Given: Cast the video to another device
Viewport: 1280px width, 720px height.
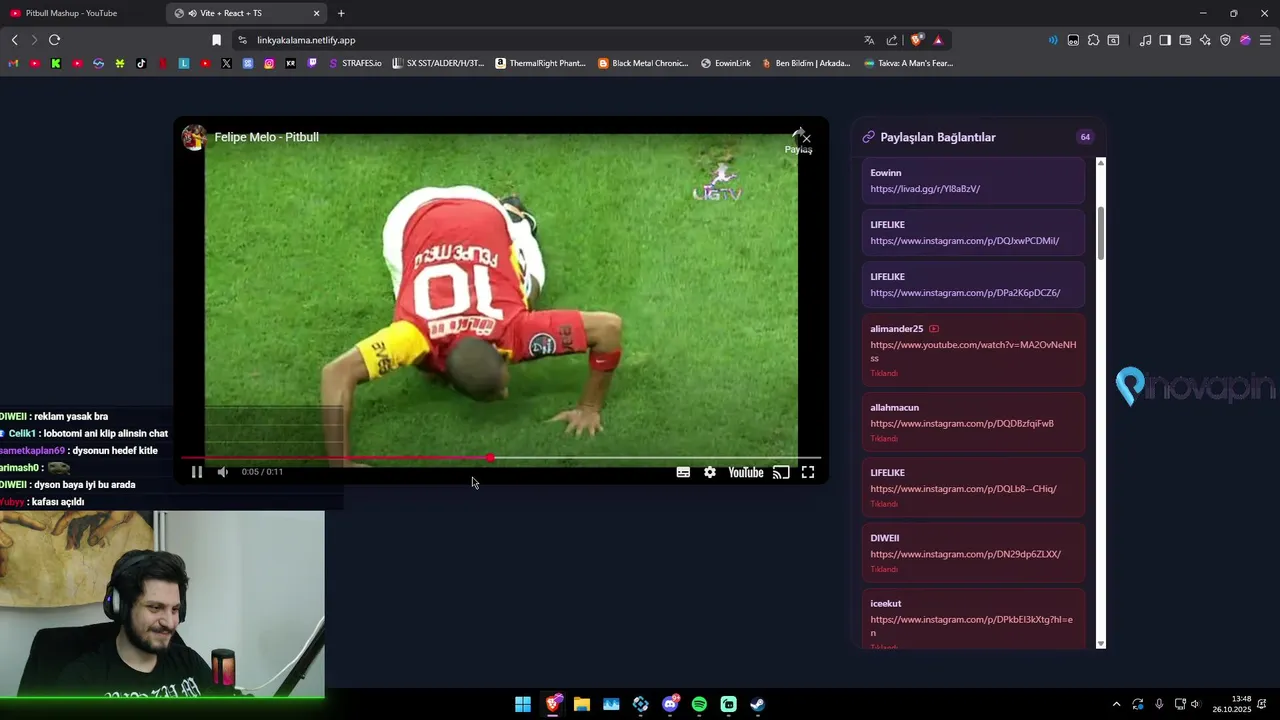Looking at the screenshot, I should pos(781,472).
